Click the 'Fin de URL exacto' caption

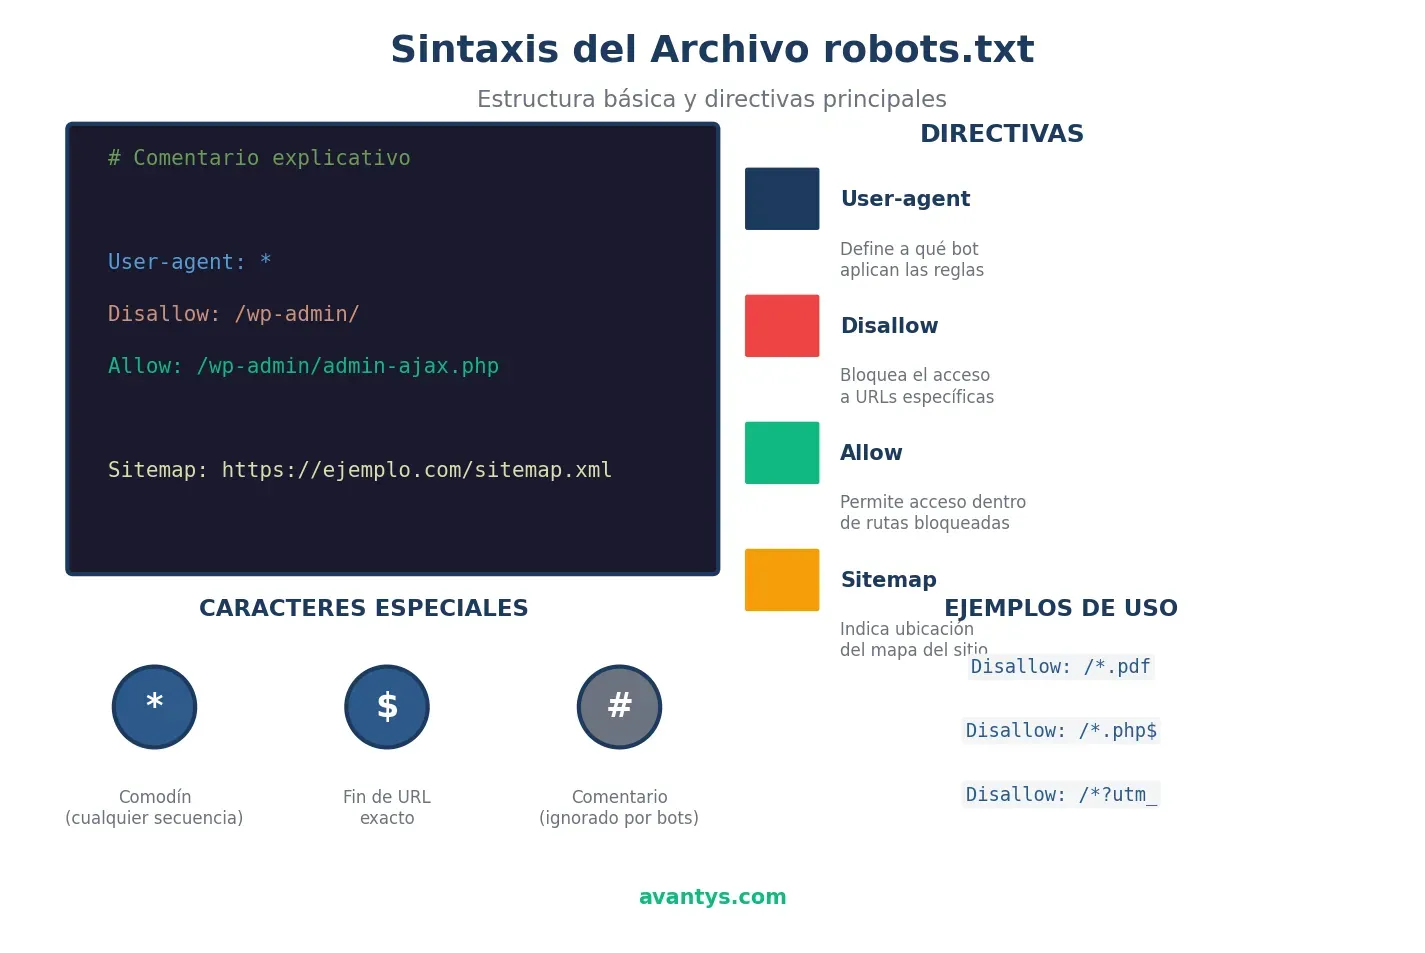387,807
